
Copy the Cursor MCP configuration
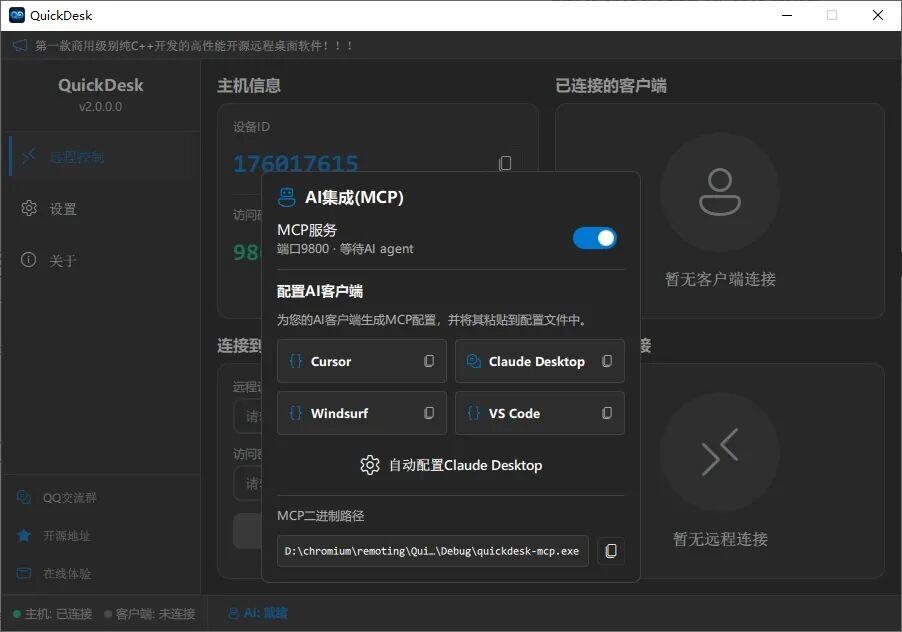429,361
